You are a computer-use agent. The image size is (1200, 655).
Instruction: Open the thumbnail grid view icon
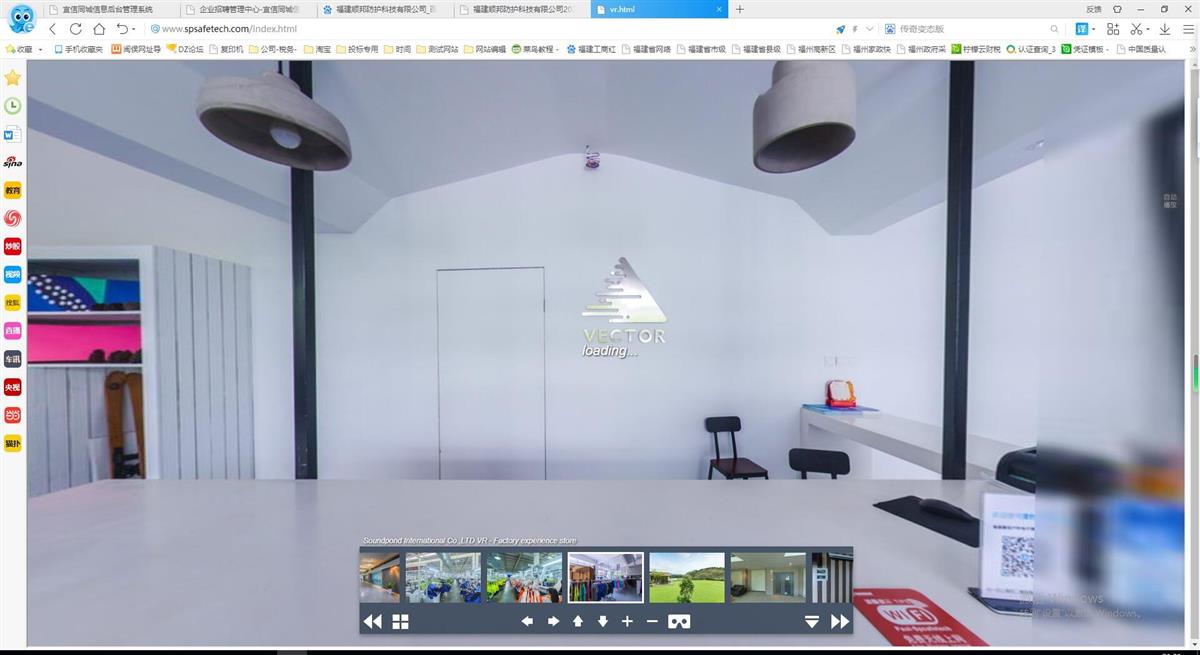coord(400,621)
